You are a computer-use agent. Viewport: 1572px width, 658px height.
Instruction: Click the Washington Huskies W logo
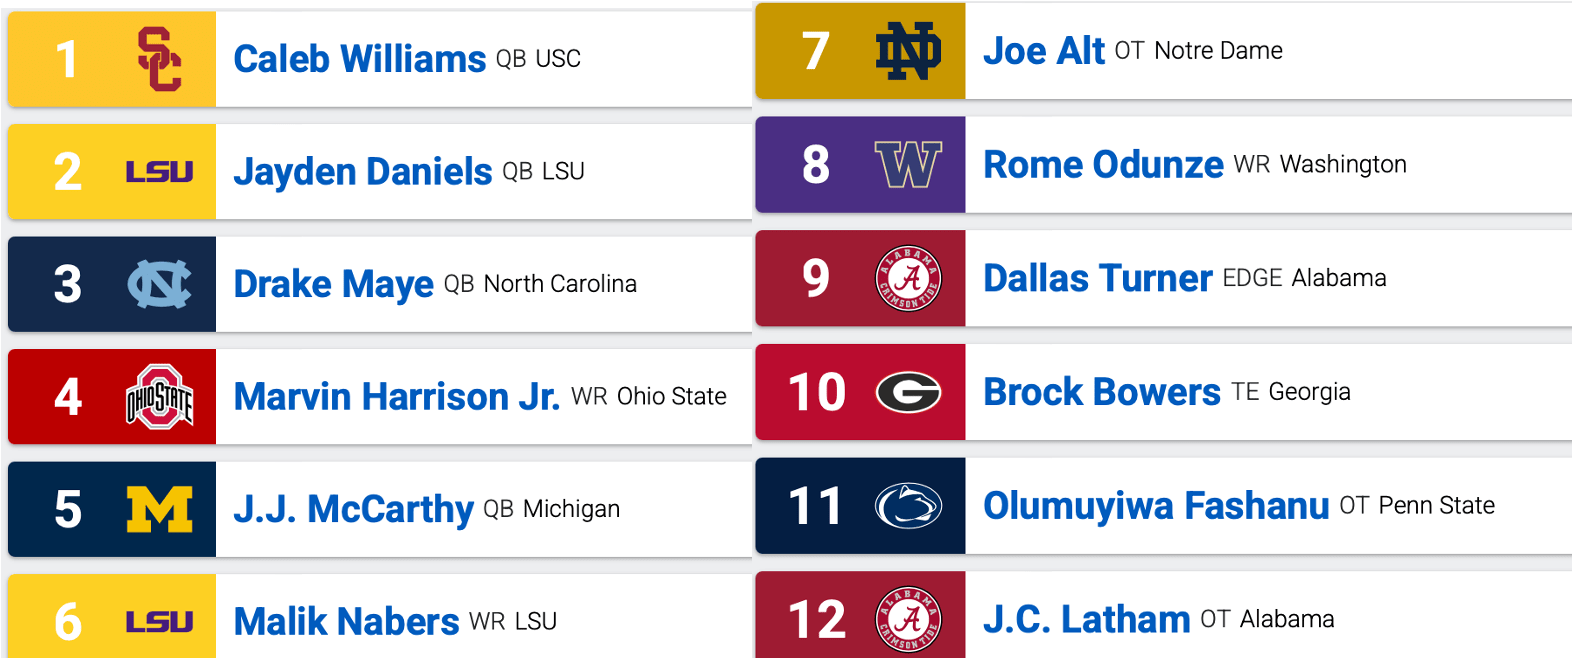(x=908, y=165)
